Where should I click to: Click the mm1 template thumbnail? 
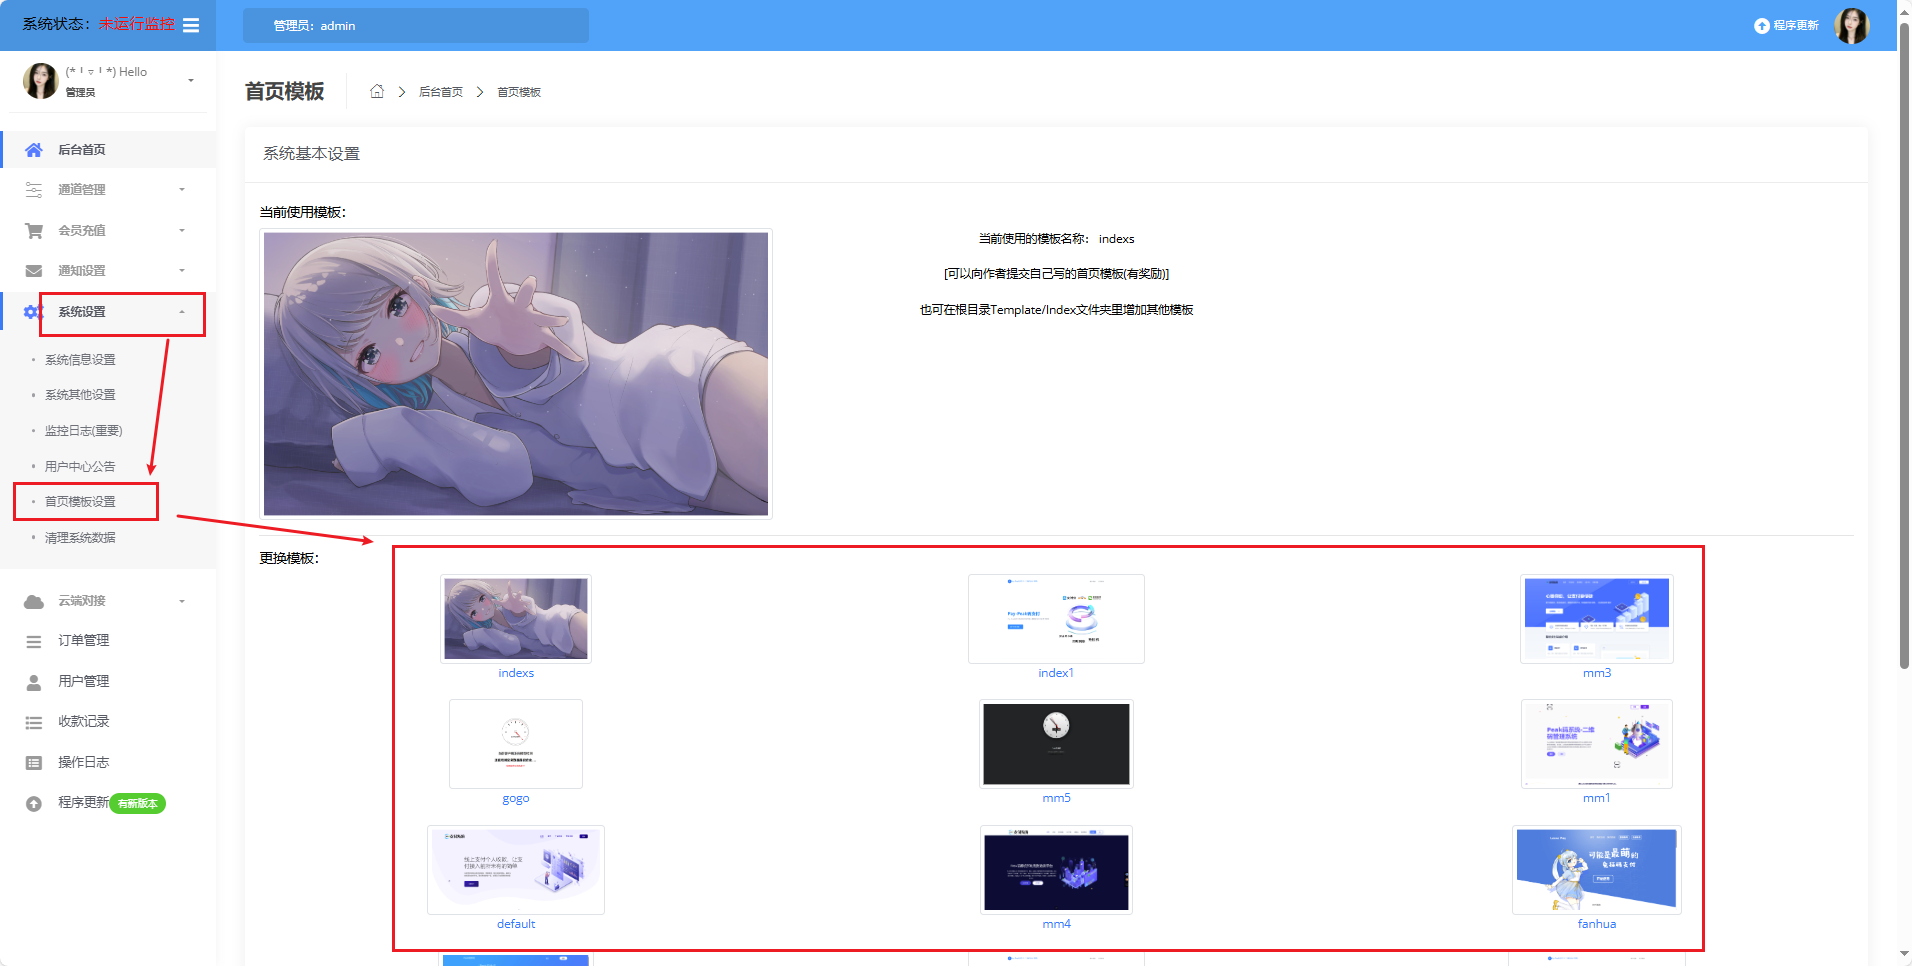point(1597,744)
